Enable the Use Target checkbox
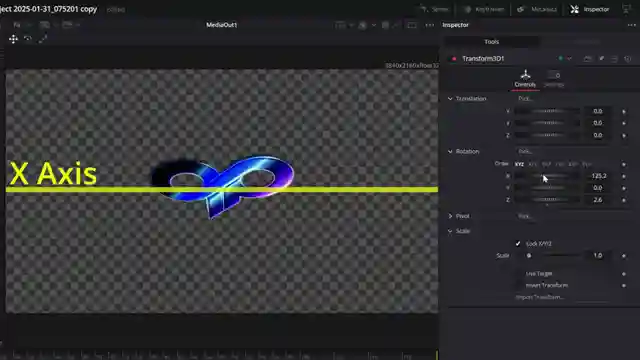The height and width of the screenshot is (360, 640). point(518,273)
